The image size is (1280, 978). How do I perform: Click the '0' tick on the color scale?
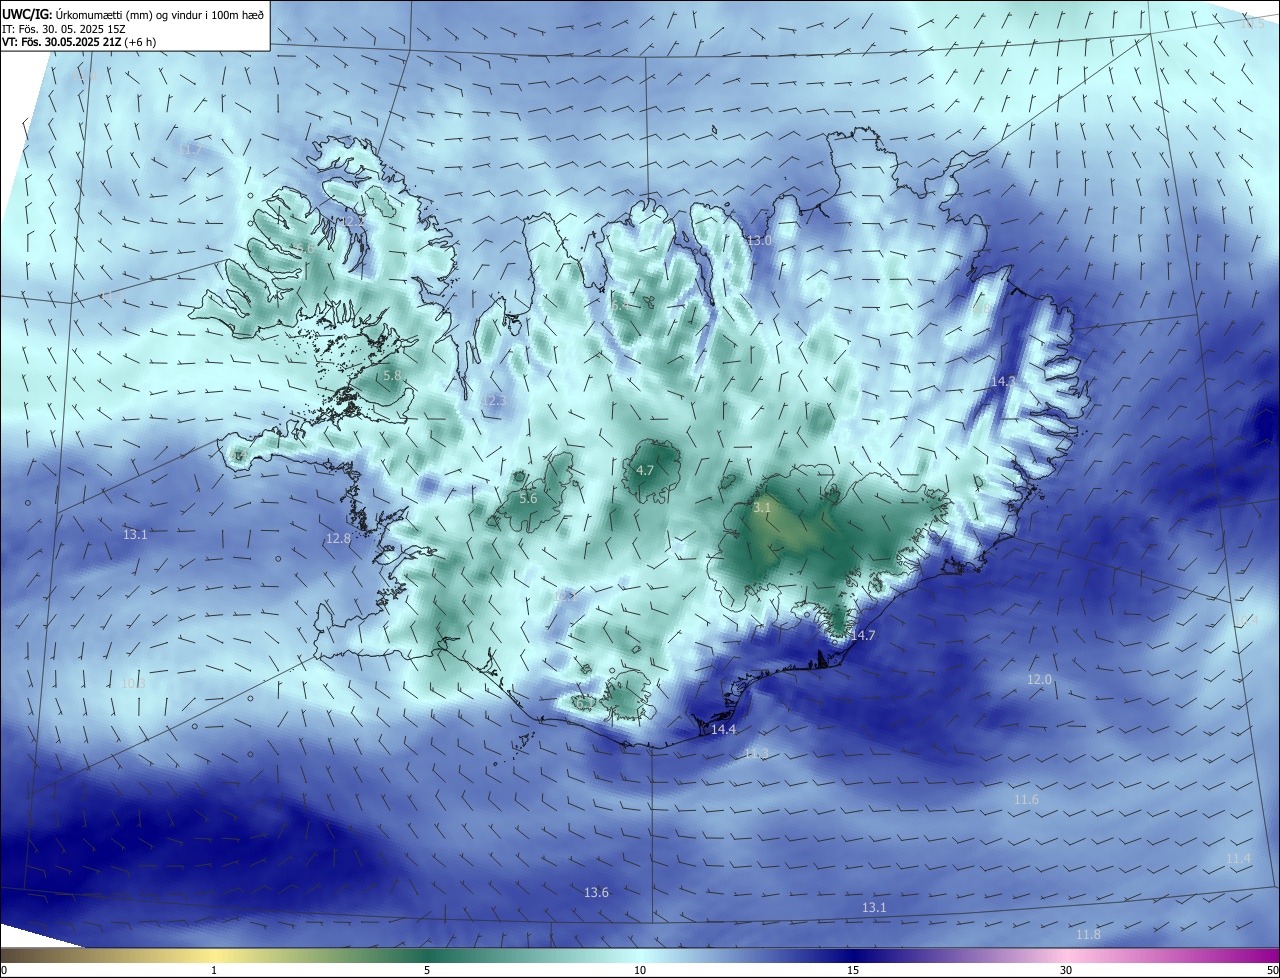pos(4,970)
